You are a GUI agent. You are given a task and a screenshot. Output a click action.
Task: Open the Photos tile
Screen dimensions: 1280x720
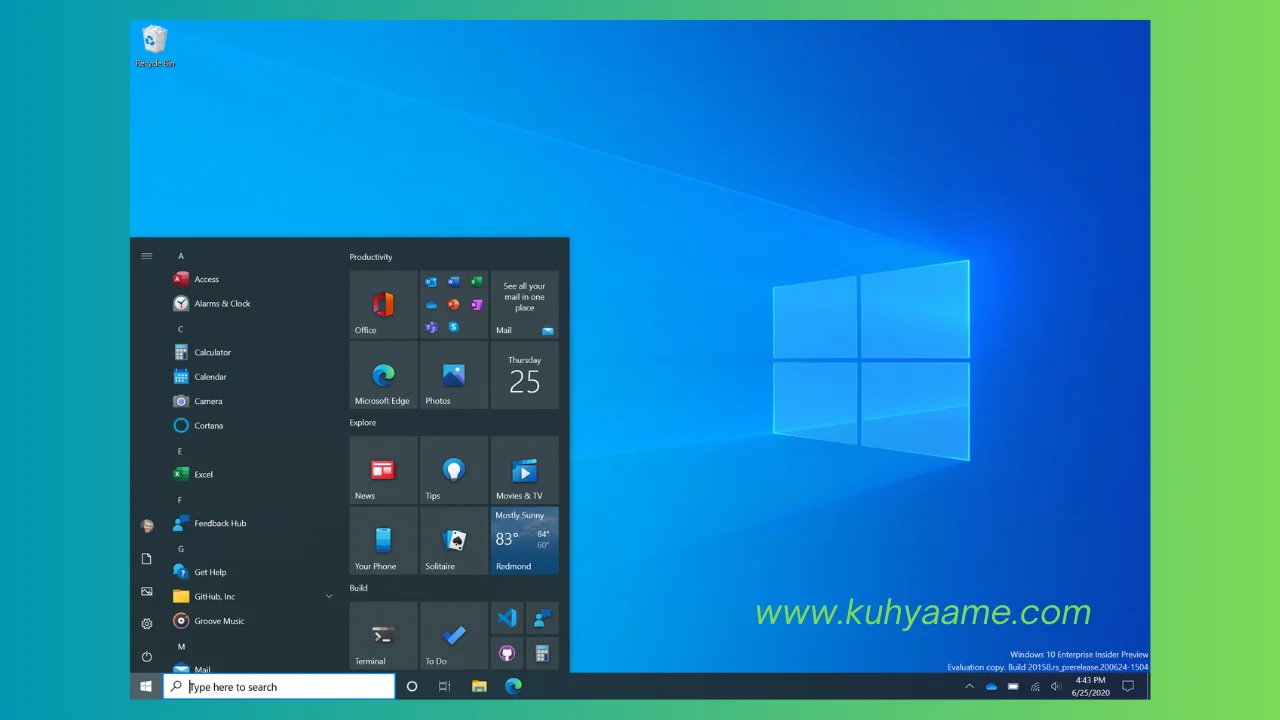coord(454,375)
